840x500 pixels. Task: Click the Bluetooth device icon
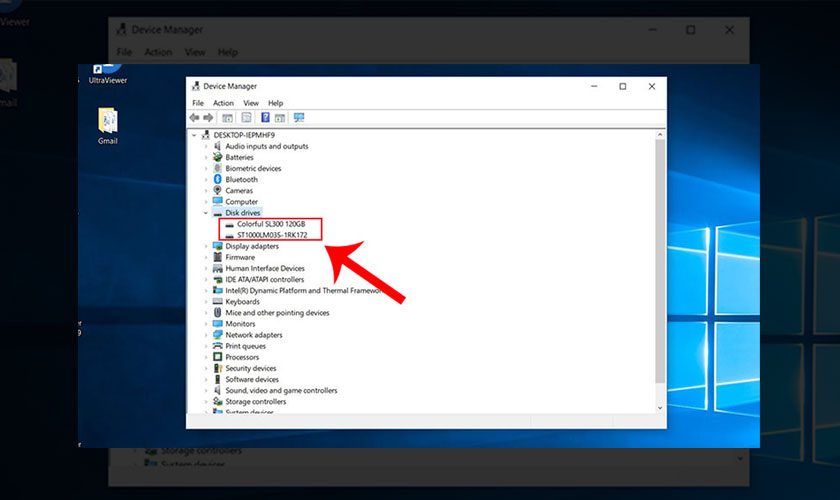217,180
